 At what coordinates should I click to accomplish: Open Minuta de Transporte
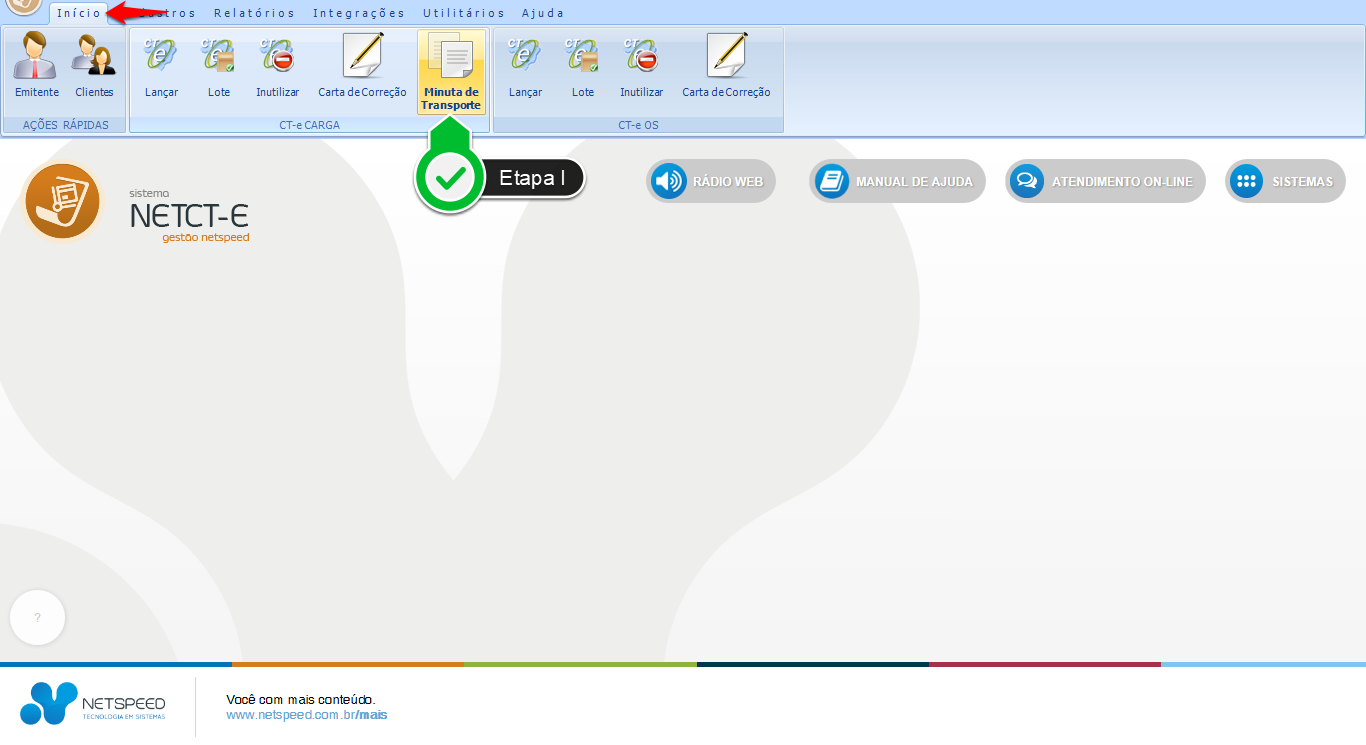(x=451, y=72)
